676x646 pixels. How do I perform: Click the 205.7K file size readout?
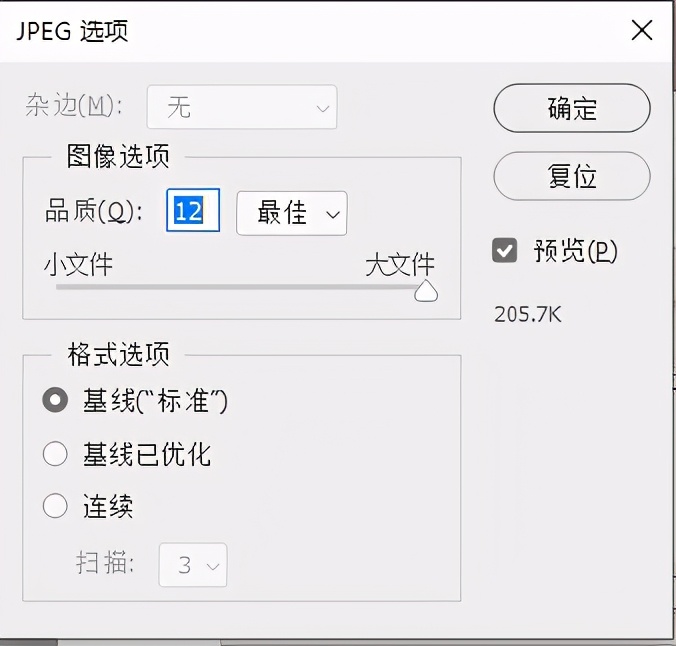tap(528, 314)
